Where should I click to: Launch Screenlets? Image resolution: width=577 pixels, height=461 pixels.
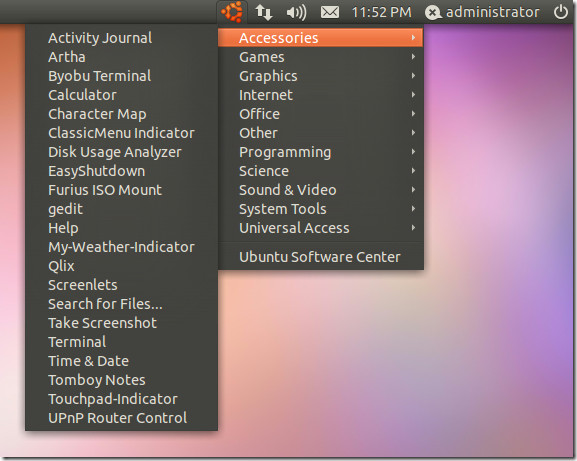point(121,285)
